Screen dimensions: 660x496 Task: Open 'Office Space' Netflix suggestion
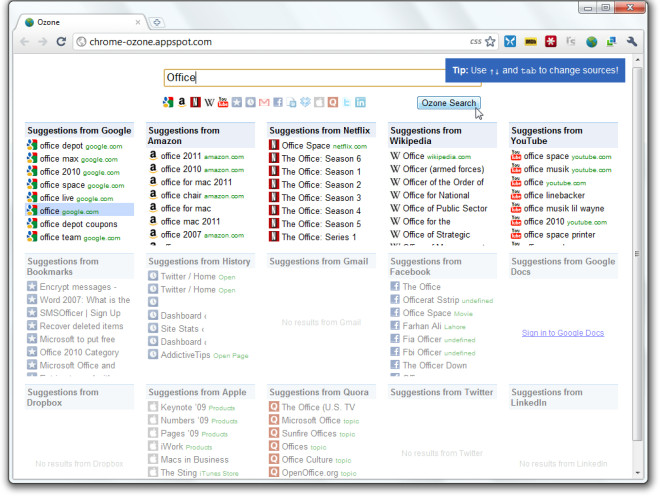point(322,146)
